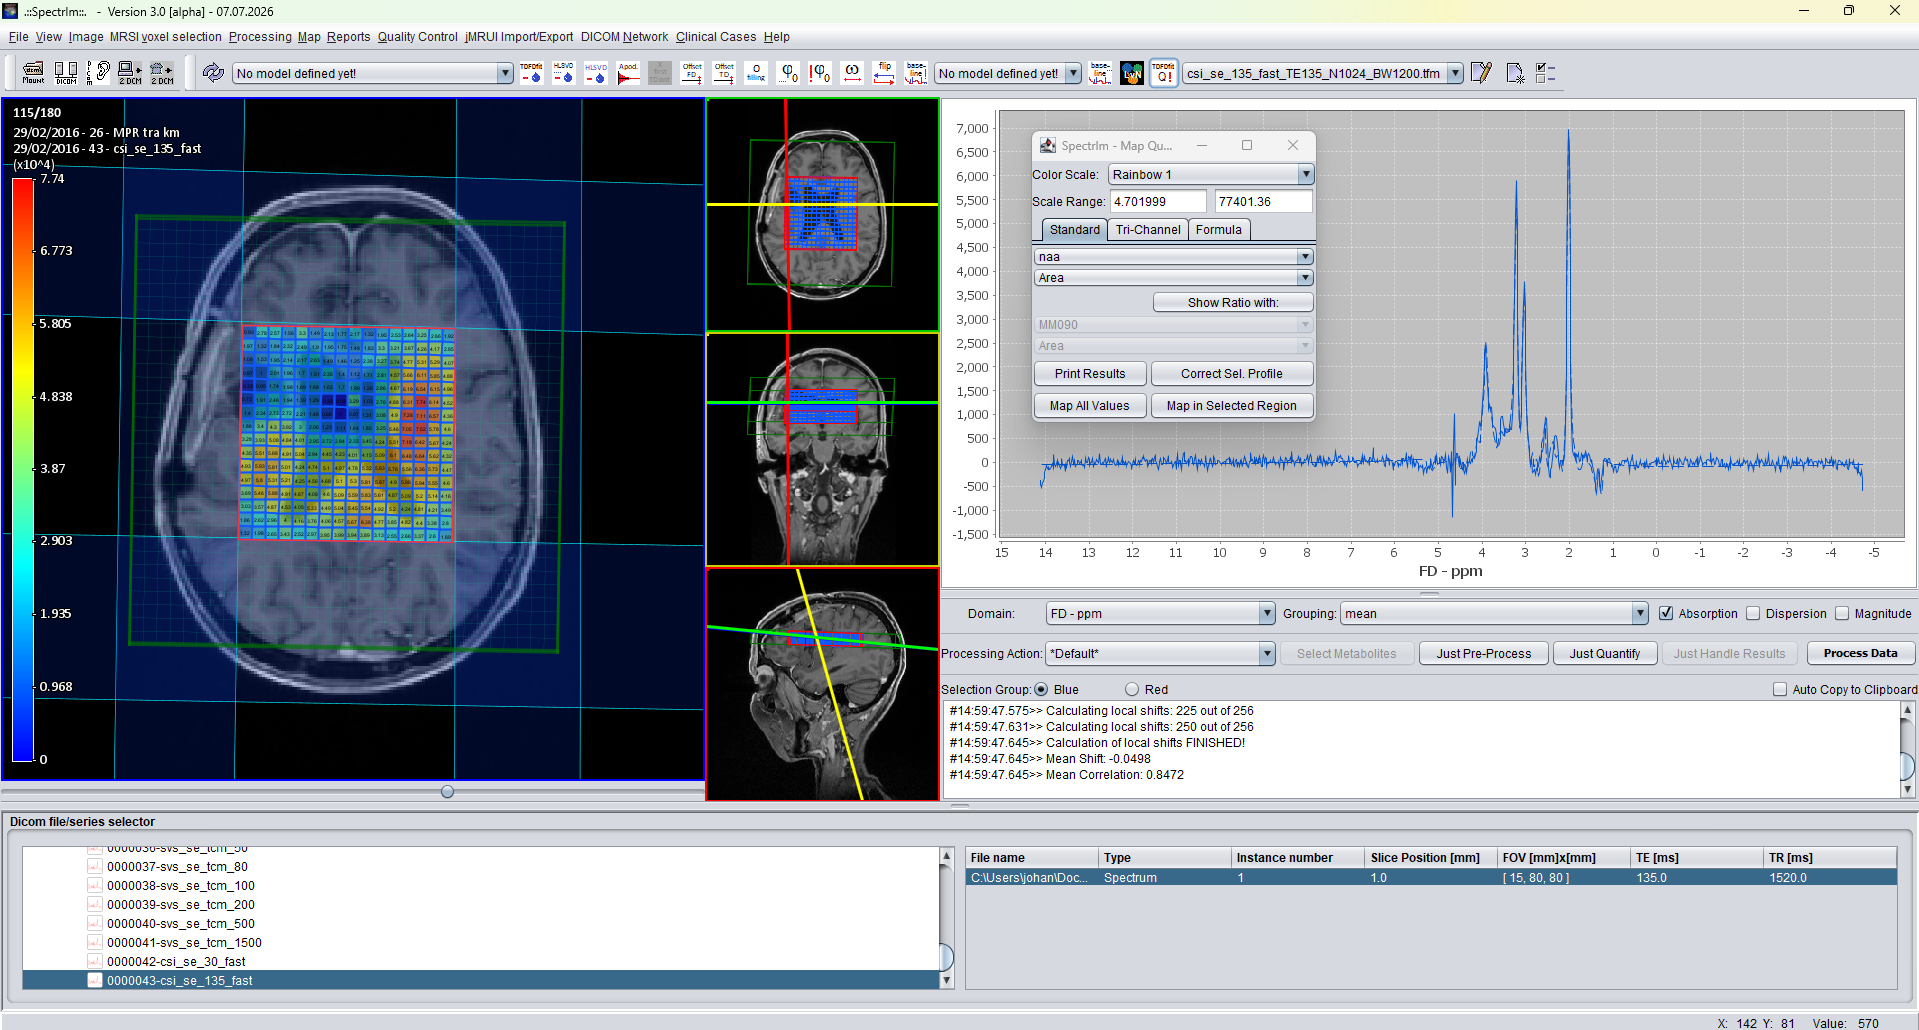Open the first 'No model defined yet!' dropdown

pos(373,73)
